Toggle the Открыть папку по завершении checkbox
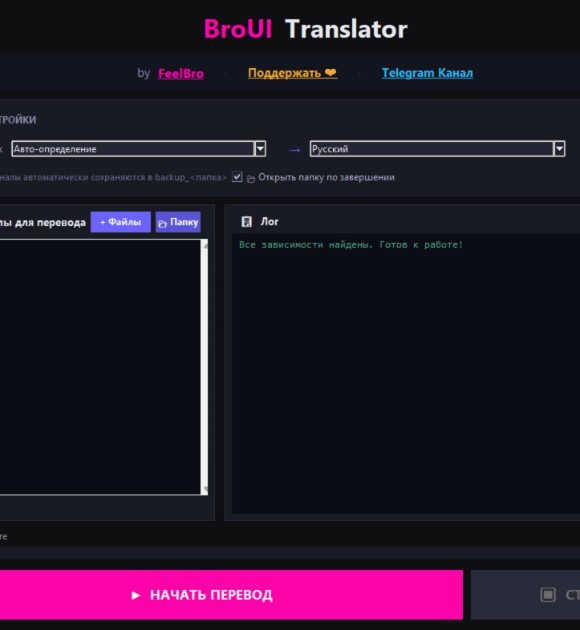The width and height of the screenshot is (580, 630). coord(237,177)
